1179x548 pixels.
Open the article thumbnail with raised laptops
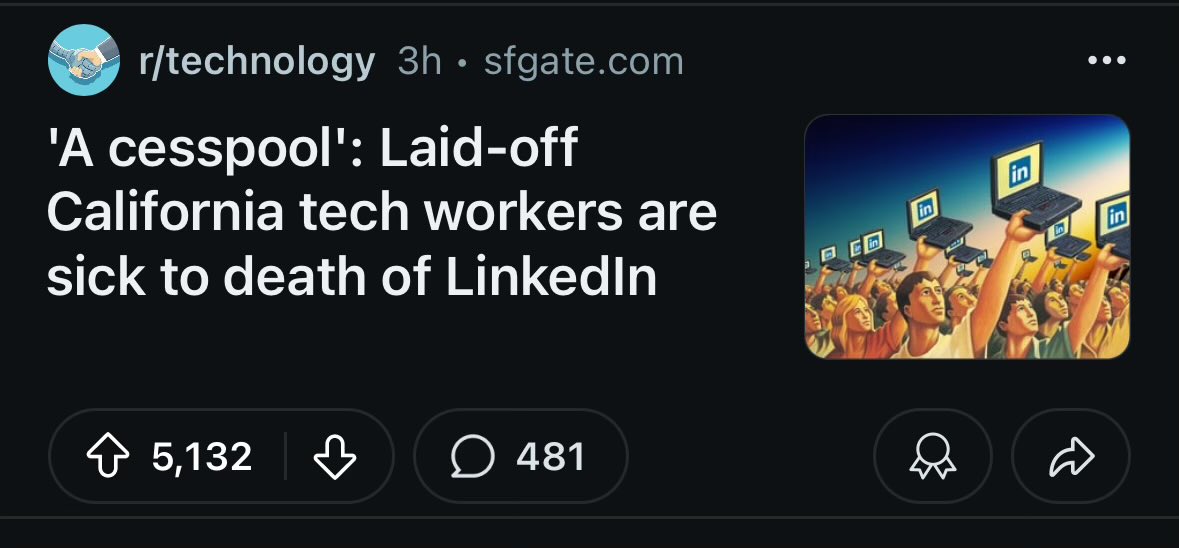(x=966, y=236)
